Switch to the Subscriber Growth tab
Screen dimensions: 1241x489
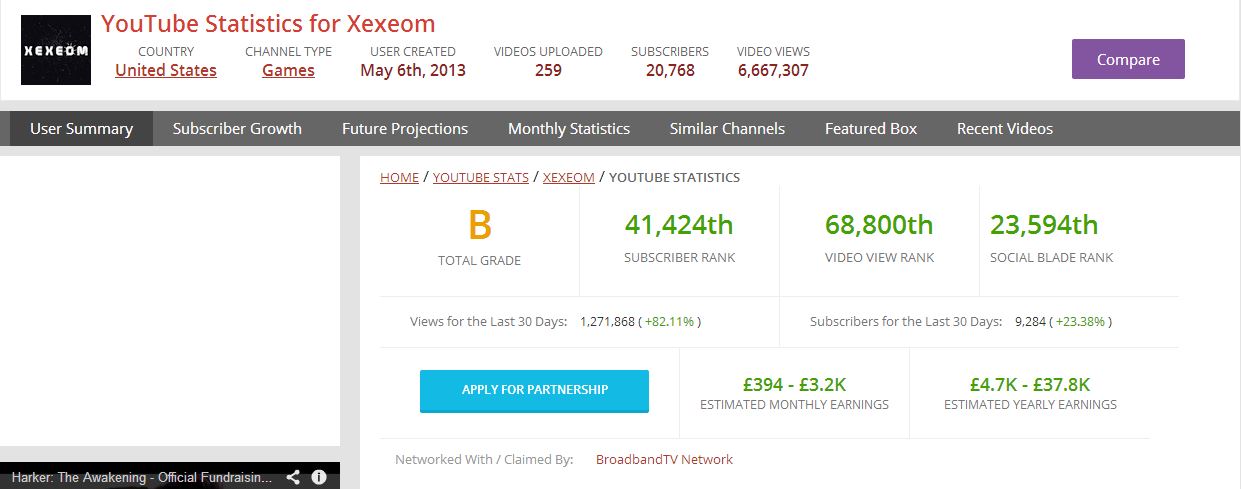click(237, 128)
